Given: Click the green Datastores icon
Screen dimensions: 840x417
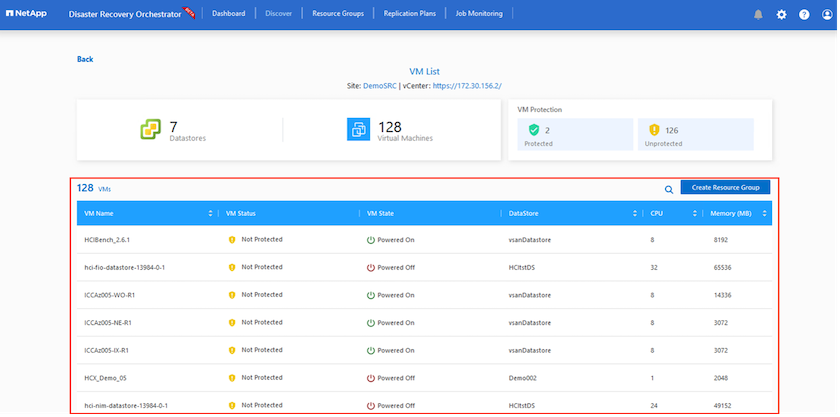Looking at the screenshot, I should 149,129.
